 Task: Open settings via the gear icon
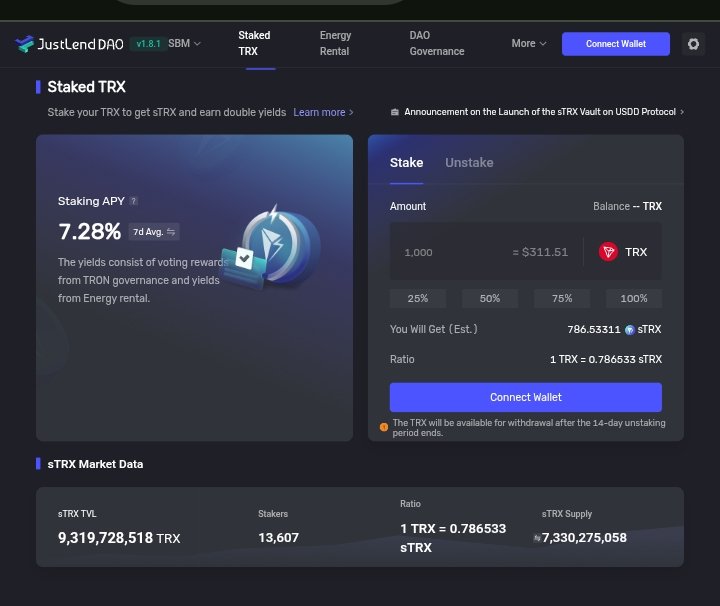click(x=693, y=44)
